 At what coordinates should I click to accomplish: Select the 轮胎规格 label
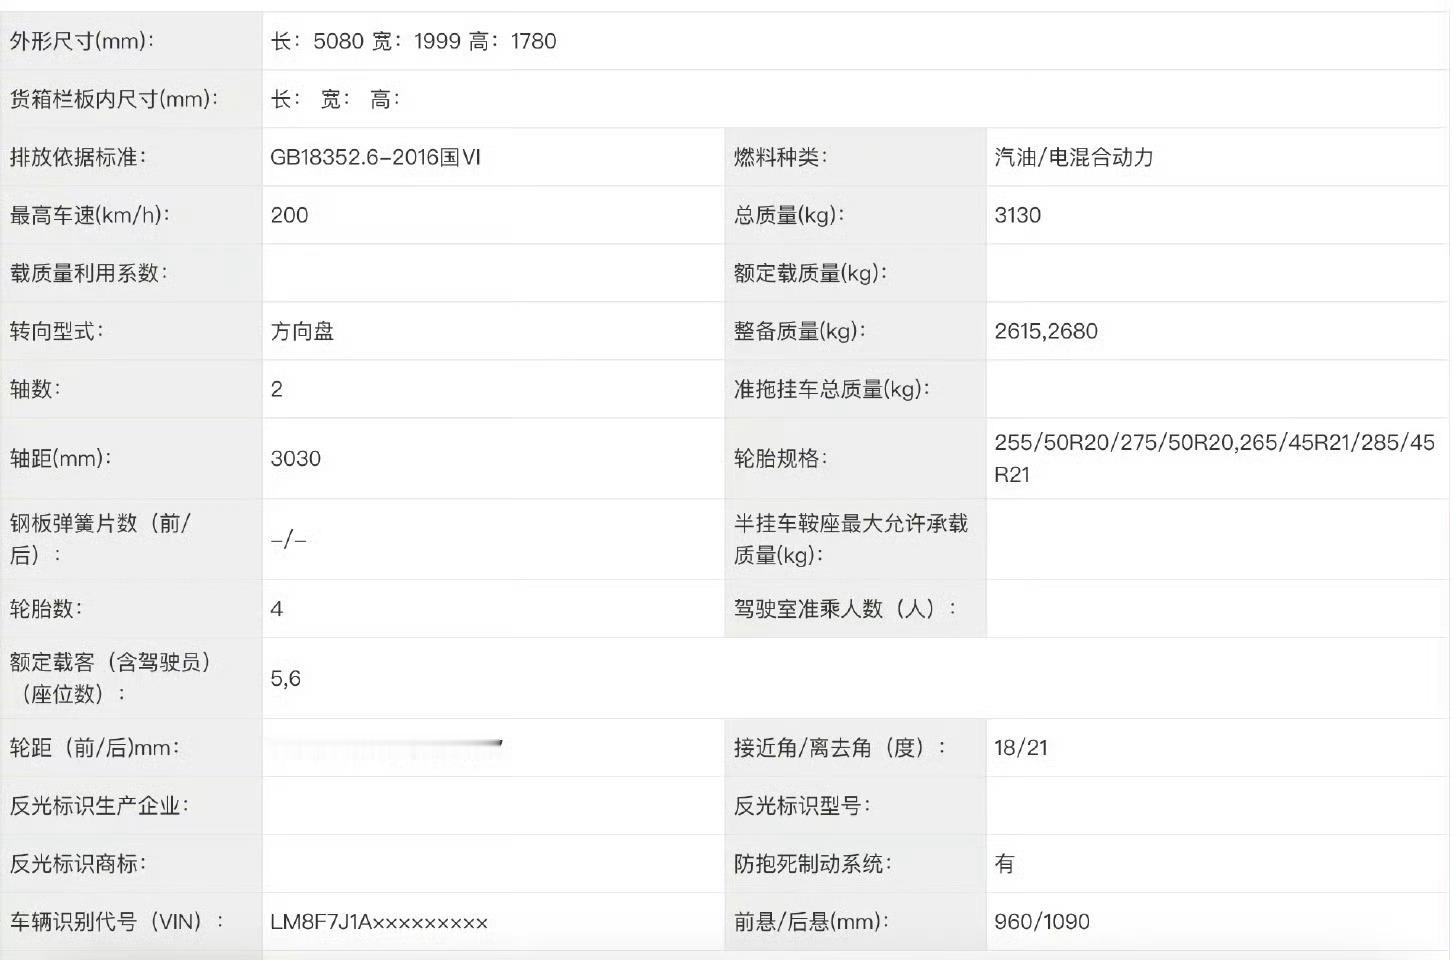pos(781,459)
